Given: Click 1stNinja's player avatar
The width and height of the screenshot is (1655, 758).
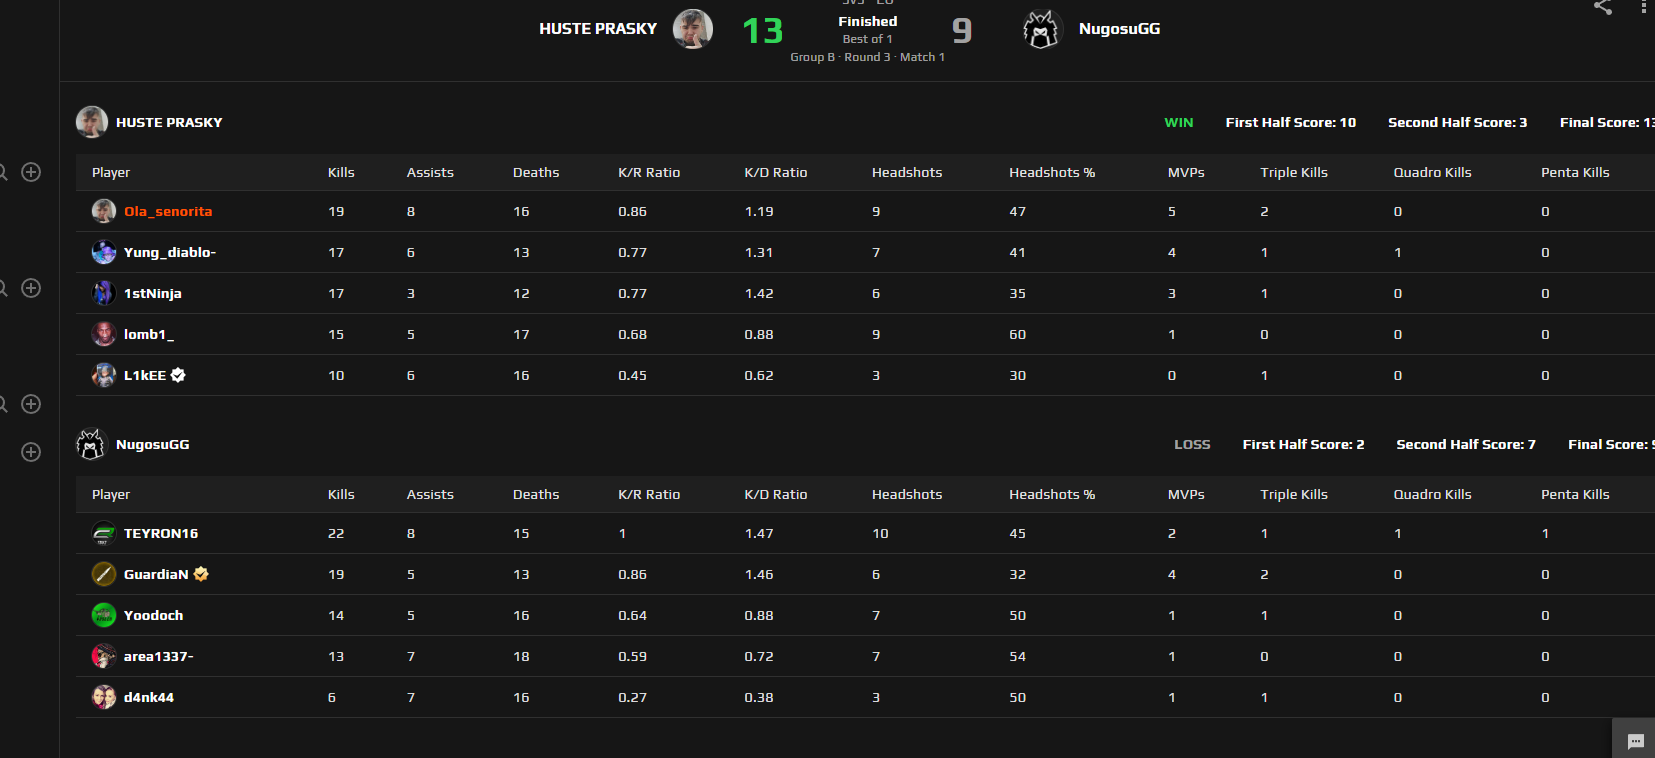Looking at the screenshot, I should (104, 293).
